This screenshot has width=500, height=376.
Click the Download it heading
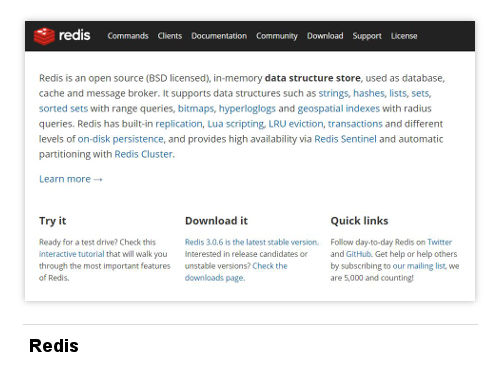point(216,221)
